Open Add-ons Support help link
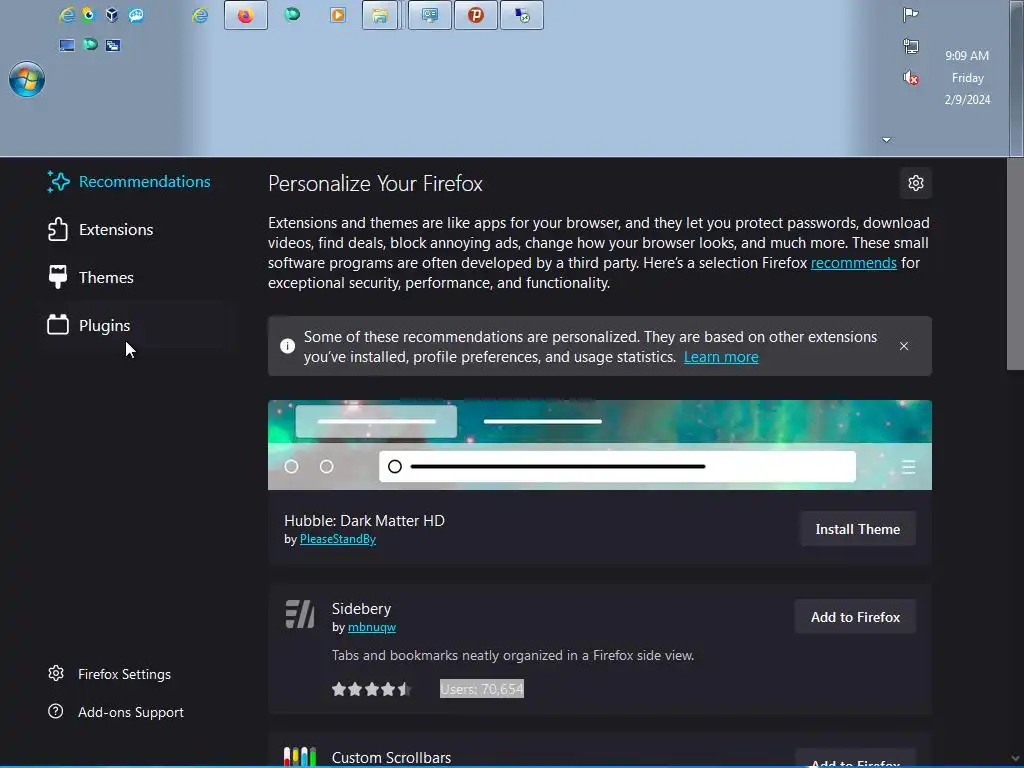Image resolution: width=1024 pixels, height=768 pixels. click(116, 712)
